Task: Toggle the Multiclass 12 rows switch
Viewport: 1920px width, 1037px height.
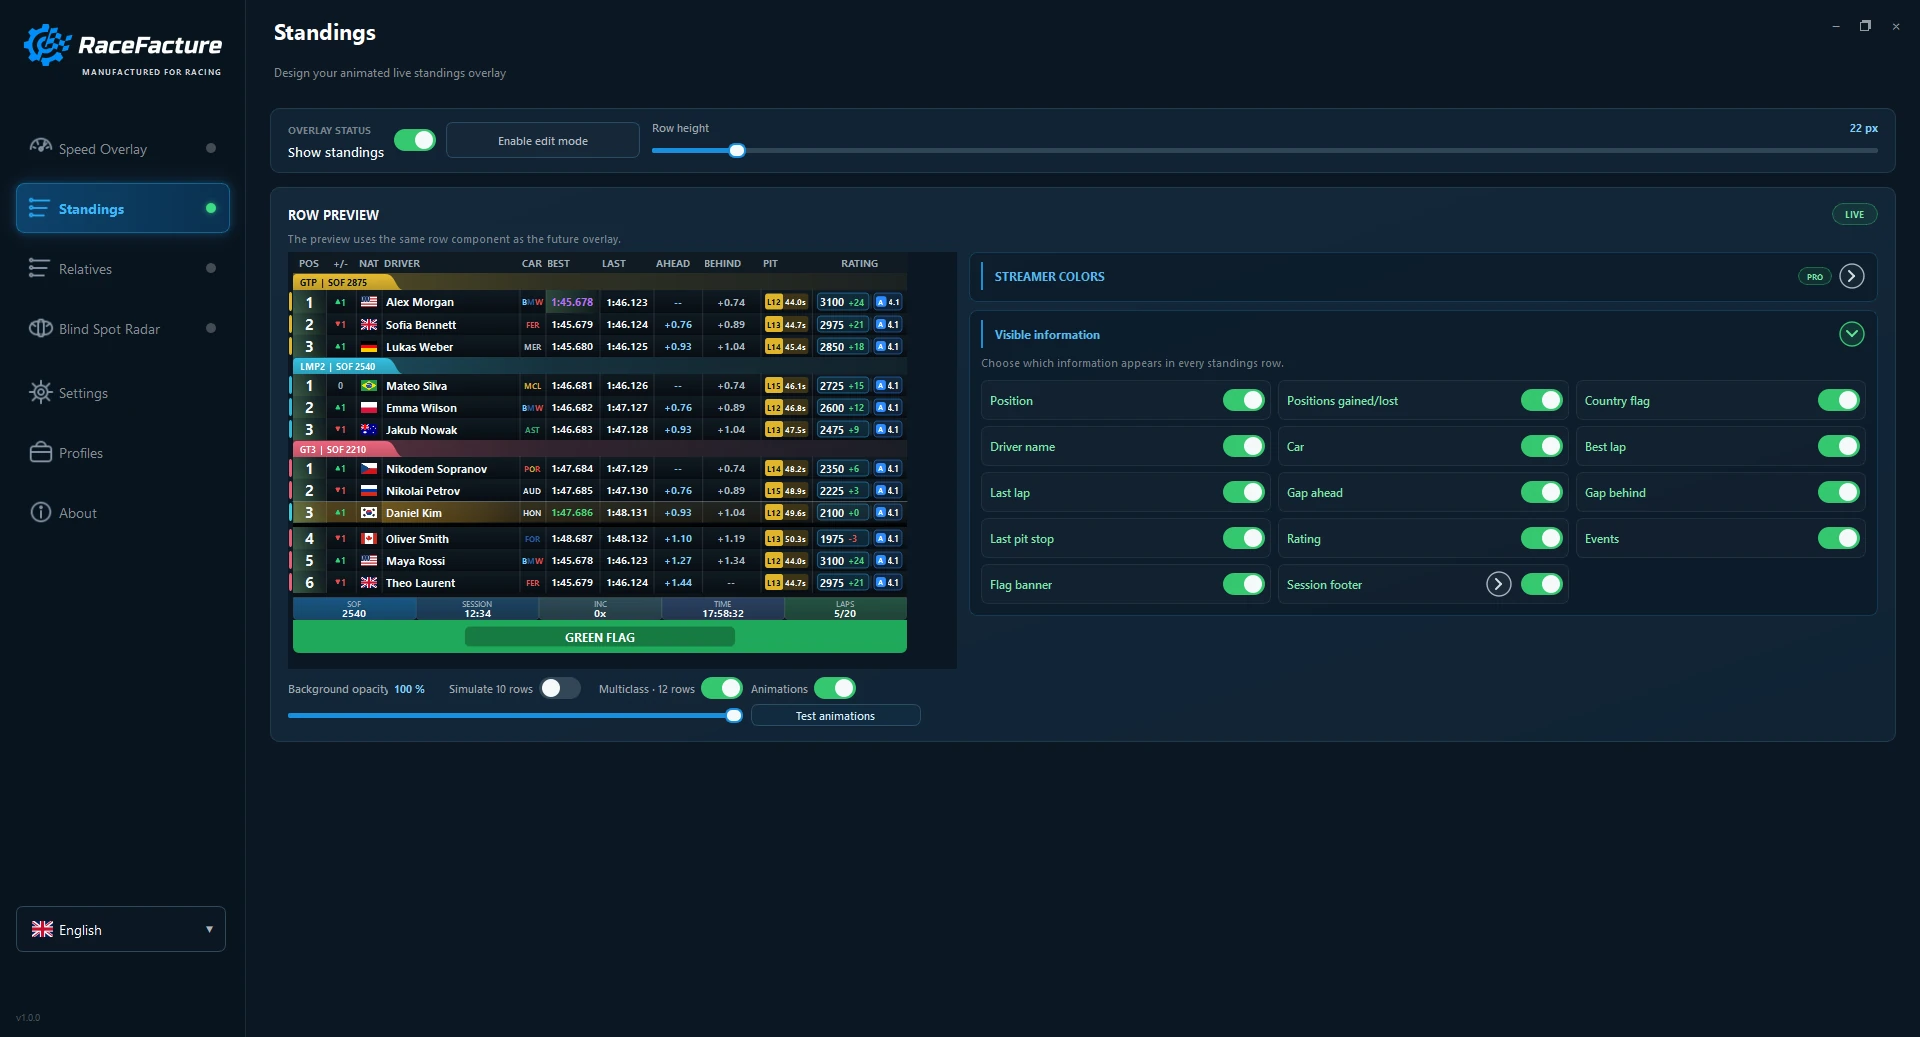Action: coord(722,688)
